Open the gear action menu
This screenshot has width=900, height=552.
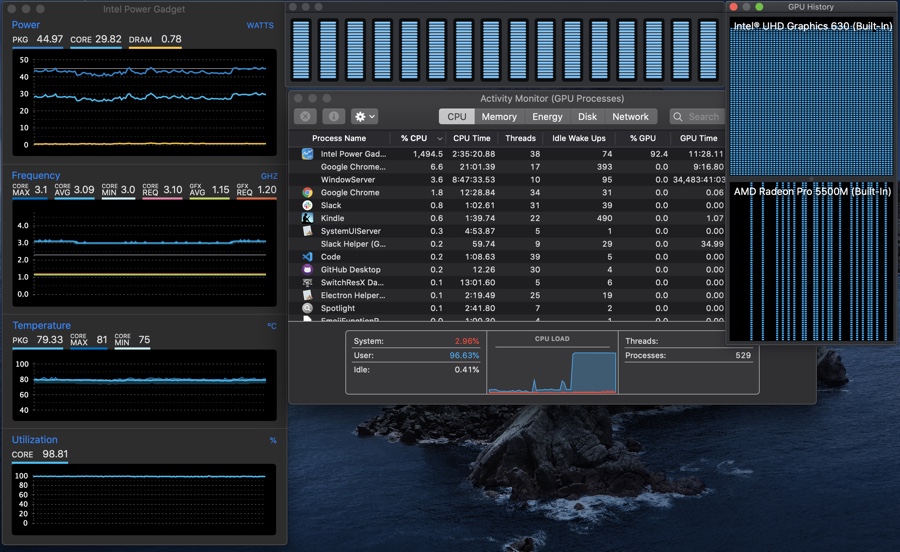tap(364, 116)
